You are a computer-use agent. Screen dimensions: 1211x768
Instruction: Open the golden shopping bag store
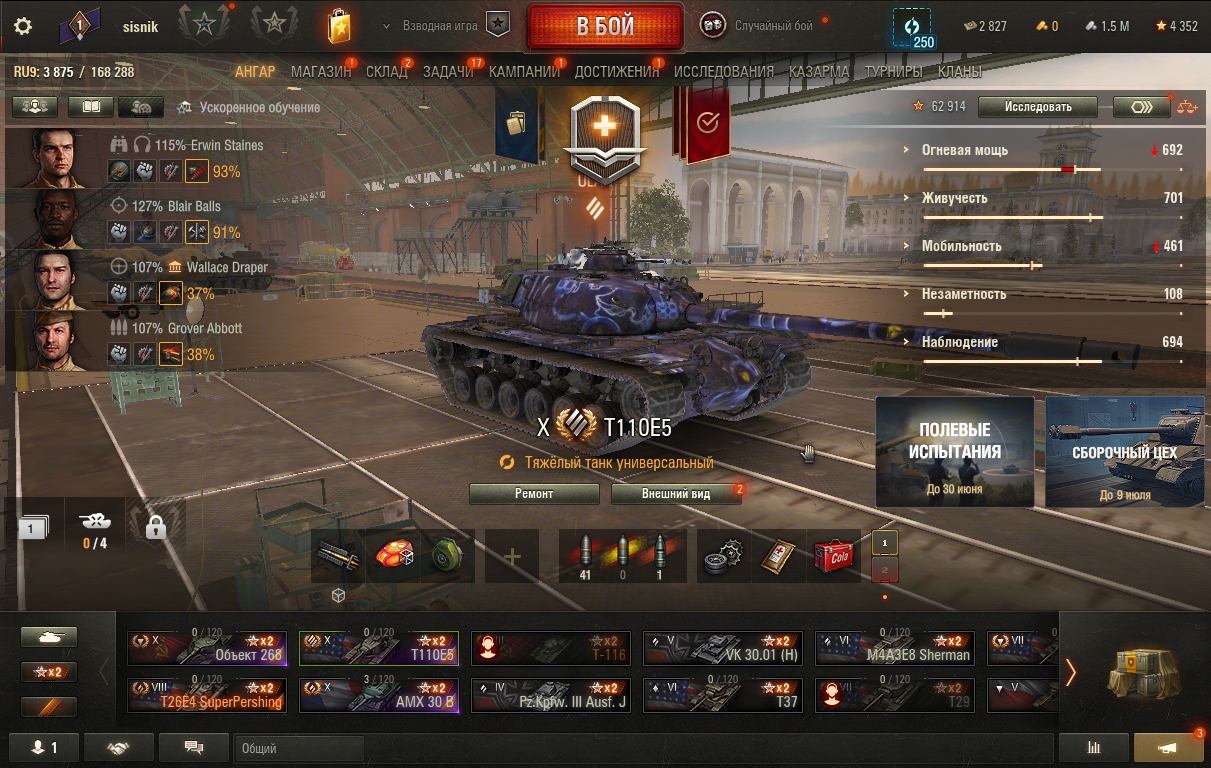340,26
